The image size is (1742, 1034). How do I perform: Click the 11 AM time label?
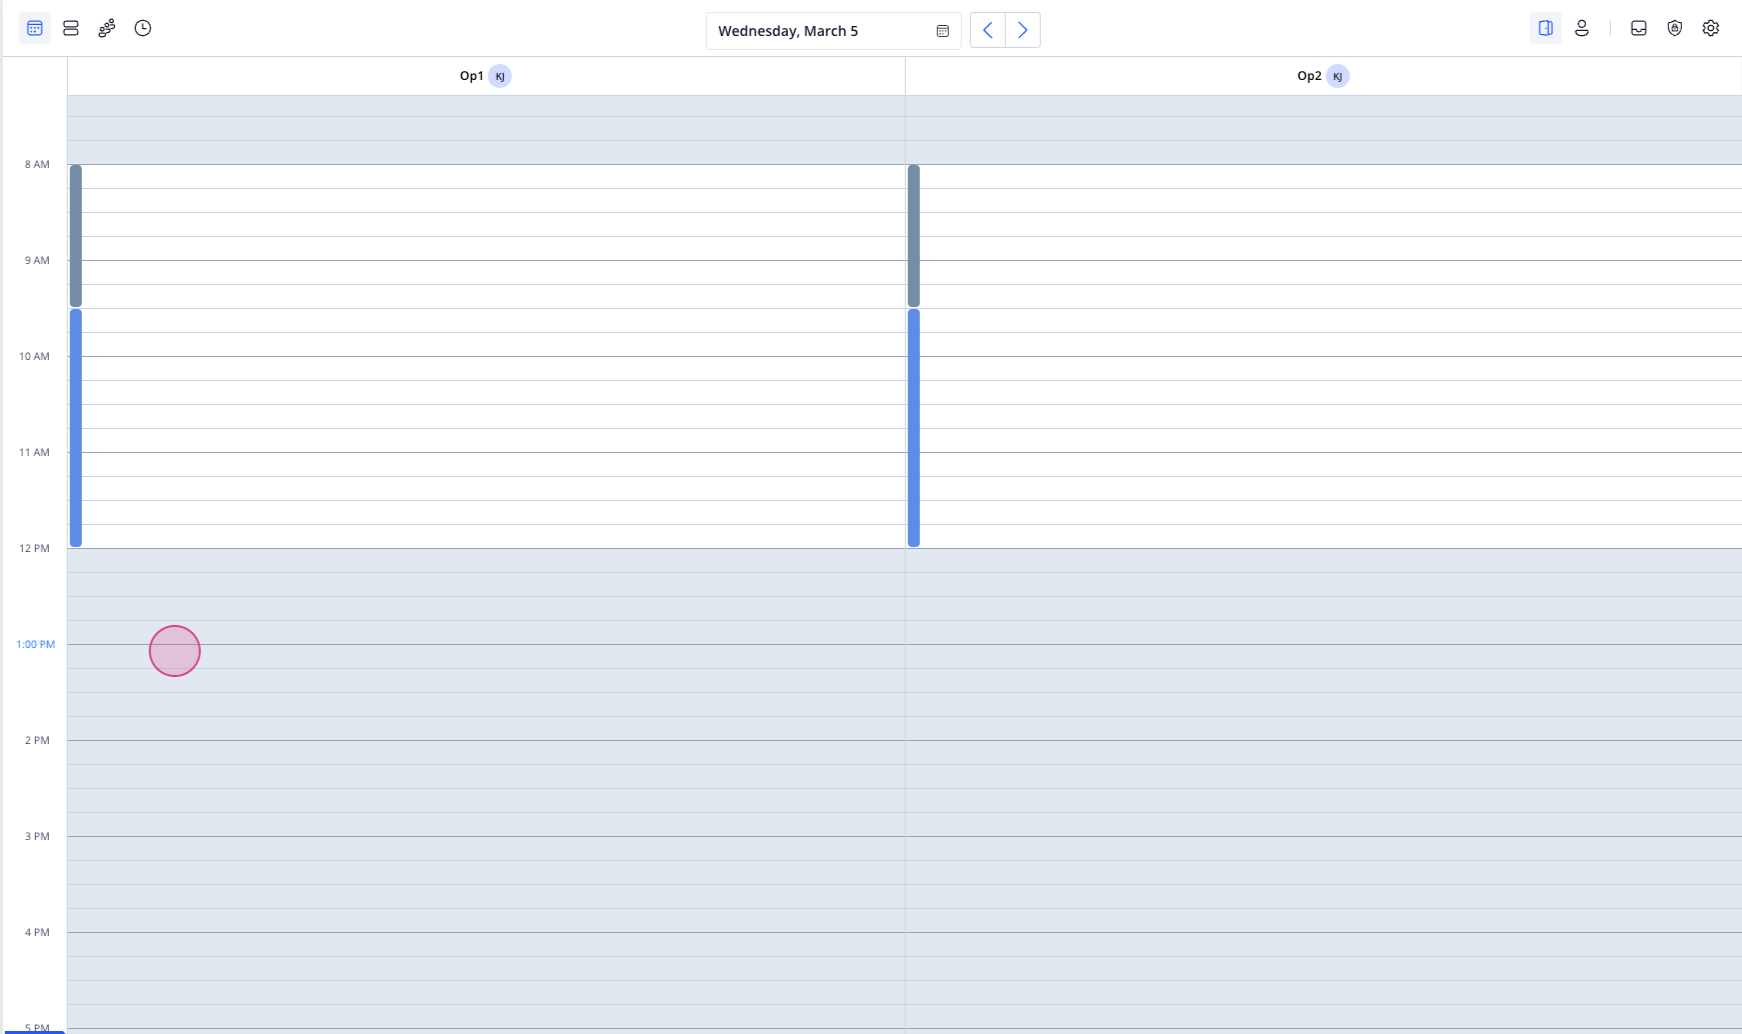click(34, 452)
